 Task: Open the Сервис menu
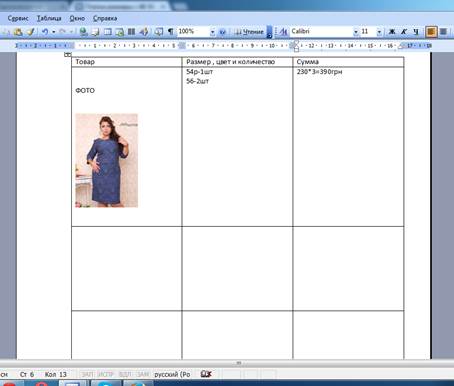pos(18,18)
